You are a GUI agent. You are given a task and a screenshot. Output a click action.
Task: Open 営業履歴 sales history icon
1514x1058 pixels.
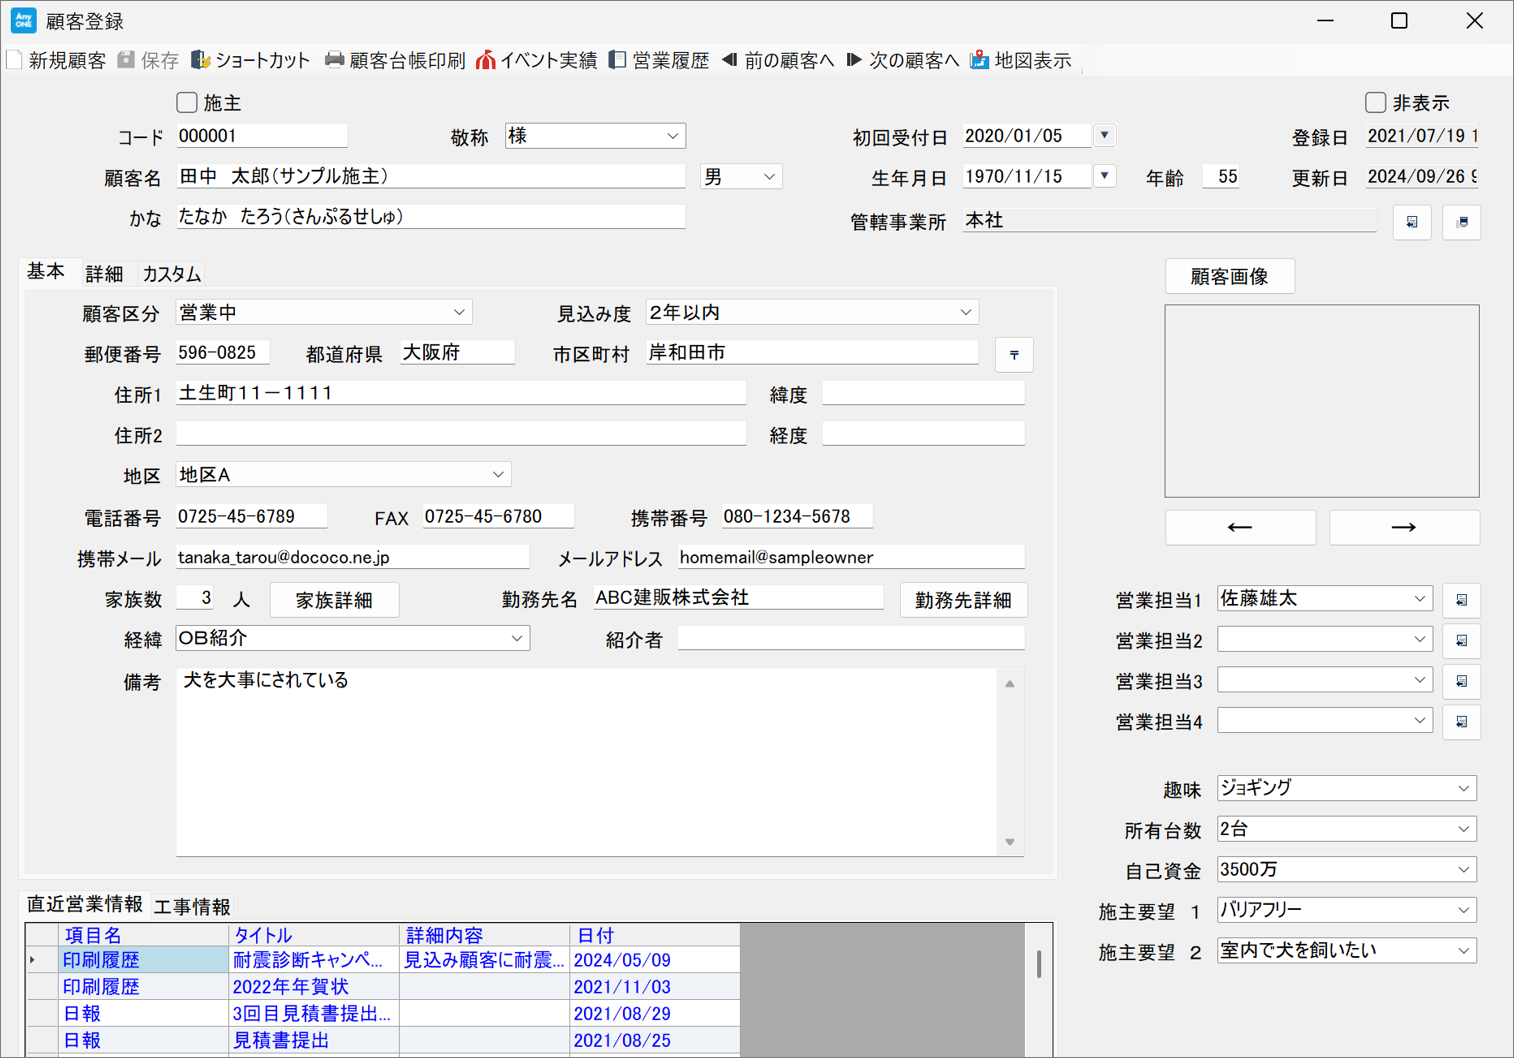(x=618, y=61)
